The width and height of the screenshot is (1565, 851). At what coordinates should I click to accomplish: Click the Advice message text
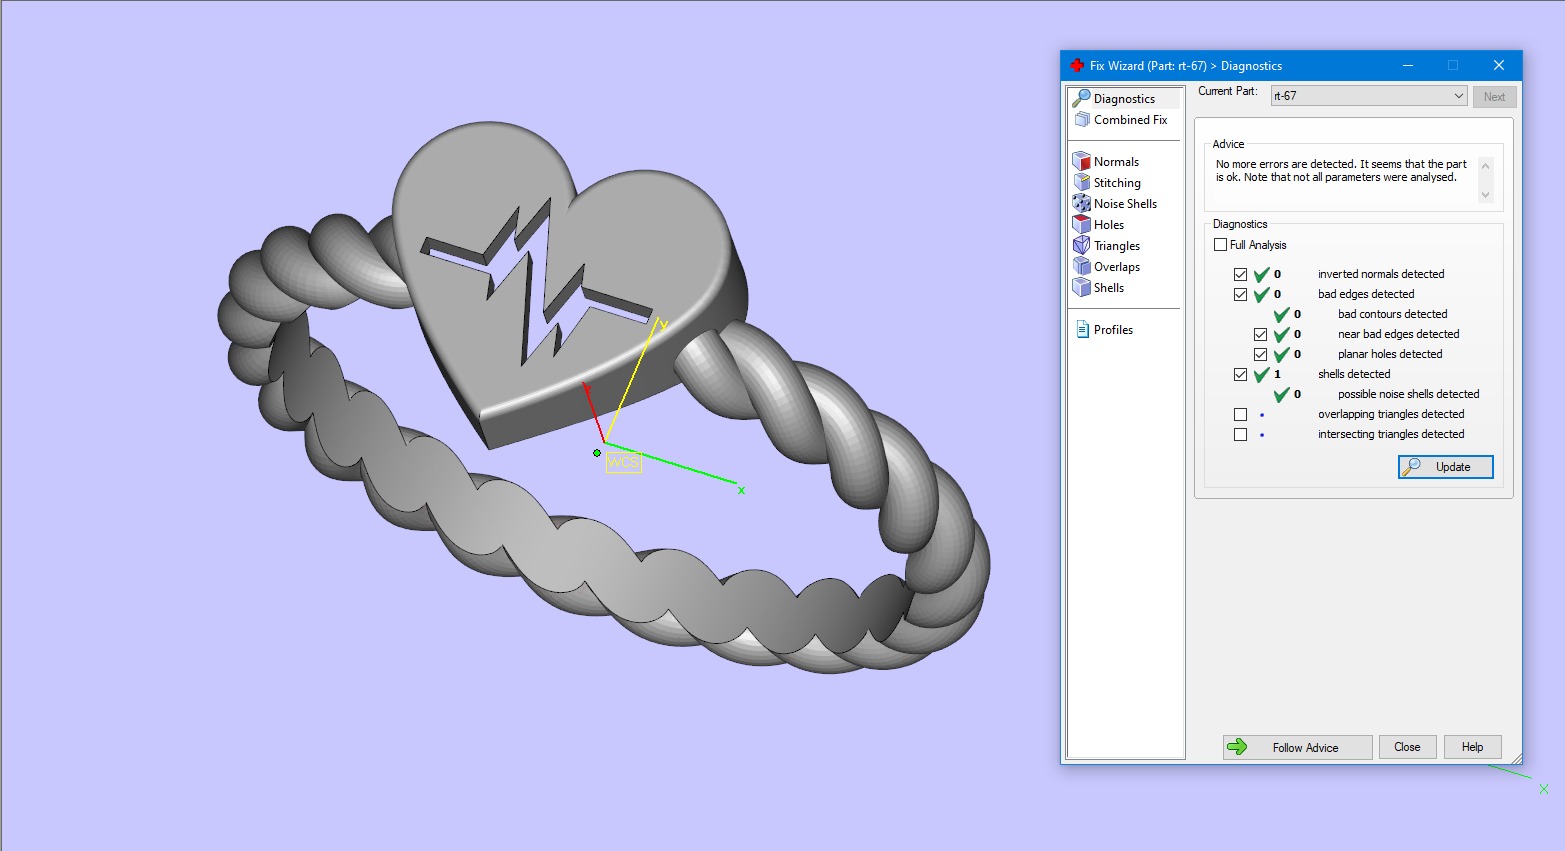(x=1341, y=170)
